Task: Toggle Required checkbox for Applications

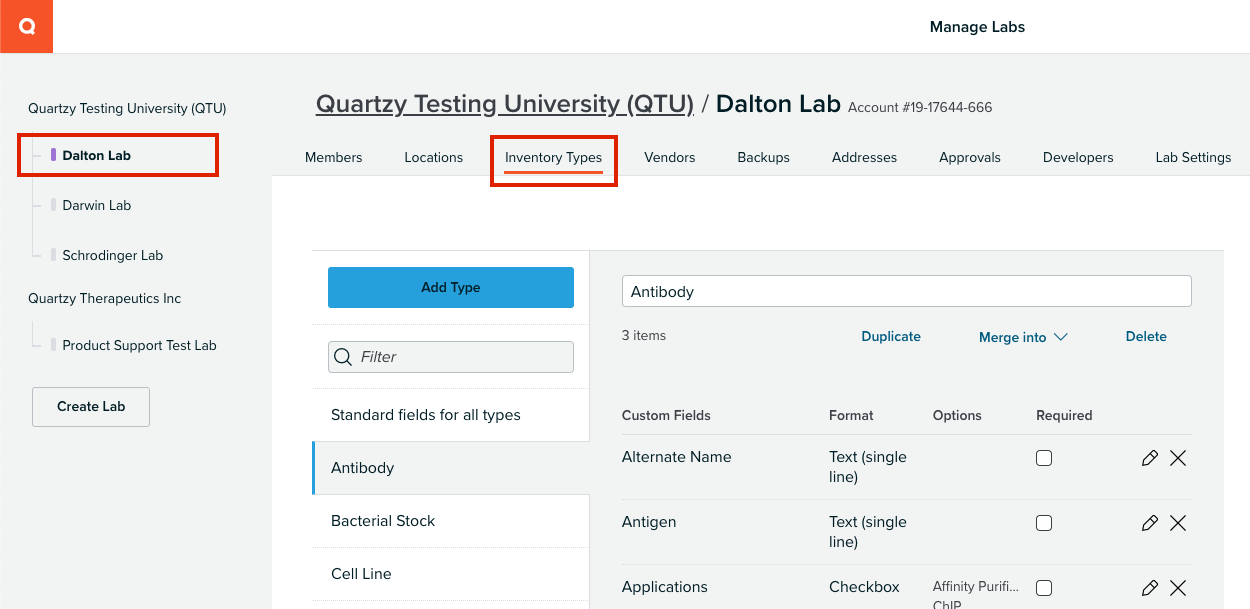Action: pyautogui.click(x=1044, y=588)
